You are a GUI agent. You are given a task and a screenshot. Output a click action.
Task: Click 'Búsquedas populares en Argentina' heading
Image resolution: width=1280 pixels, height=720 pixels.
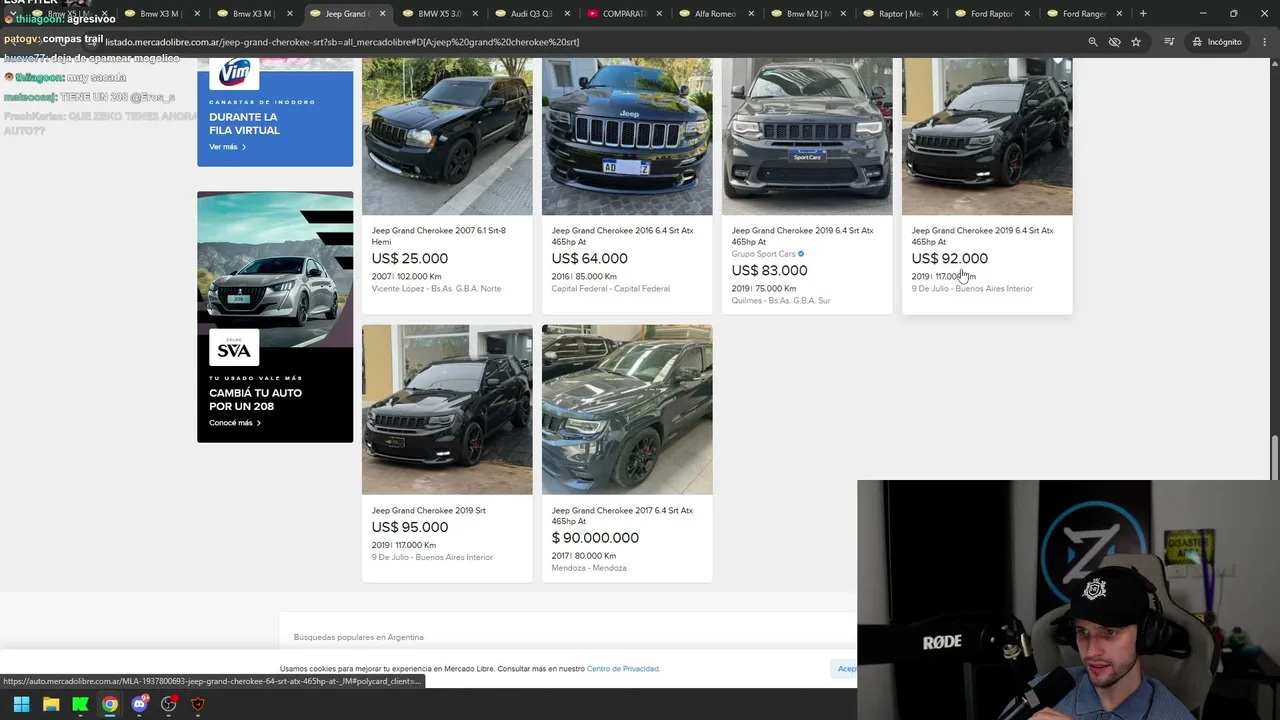359,637
